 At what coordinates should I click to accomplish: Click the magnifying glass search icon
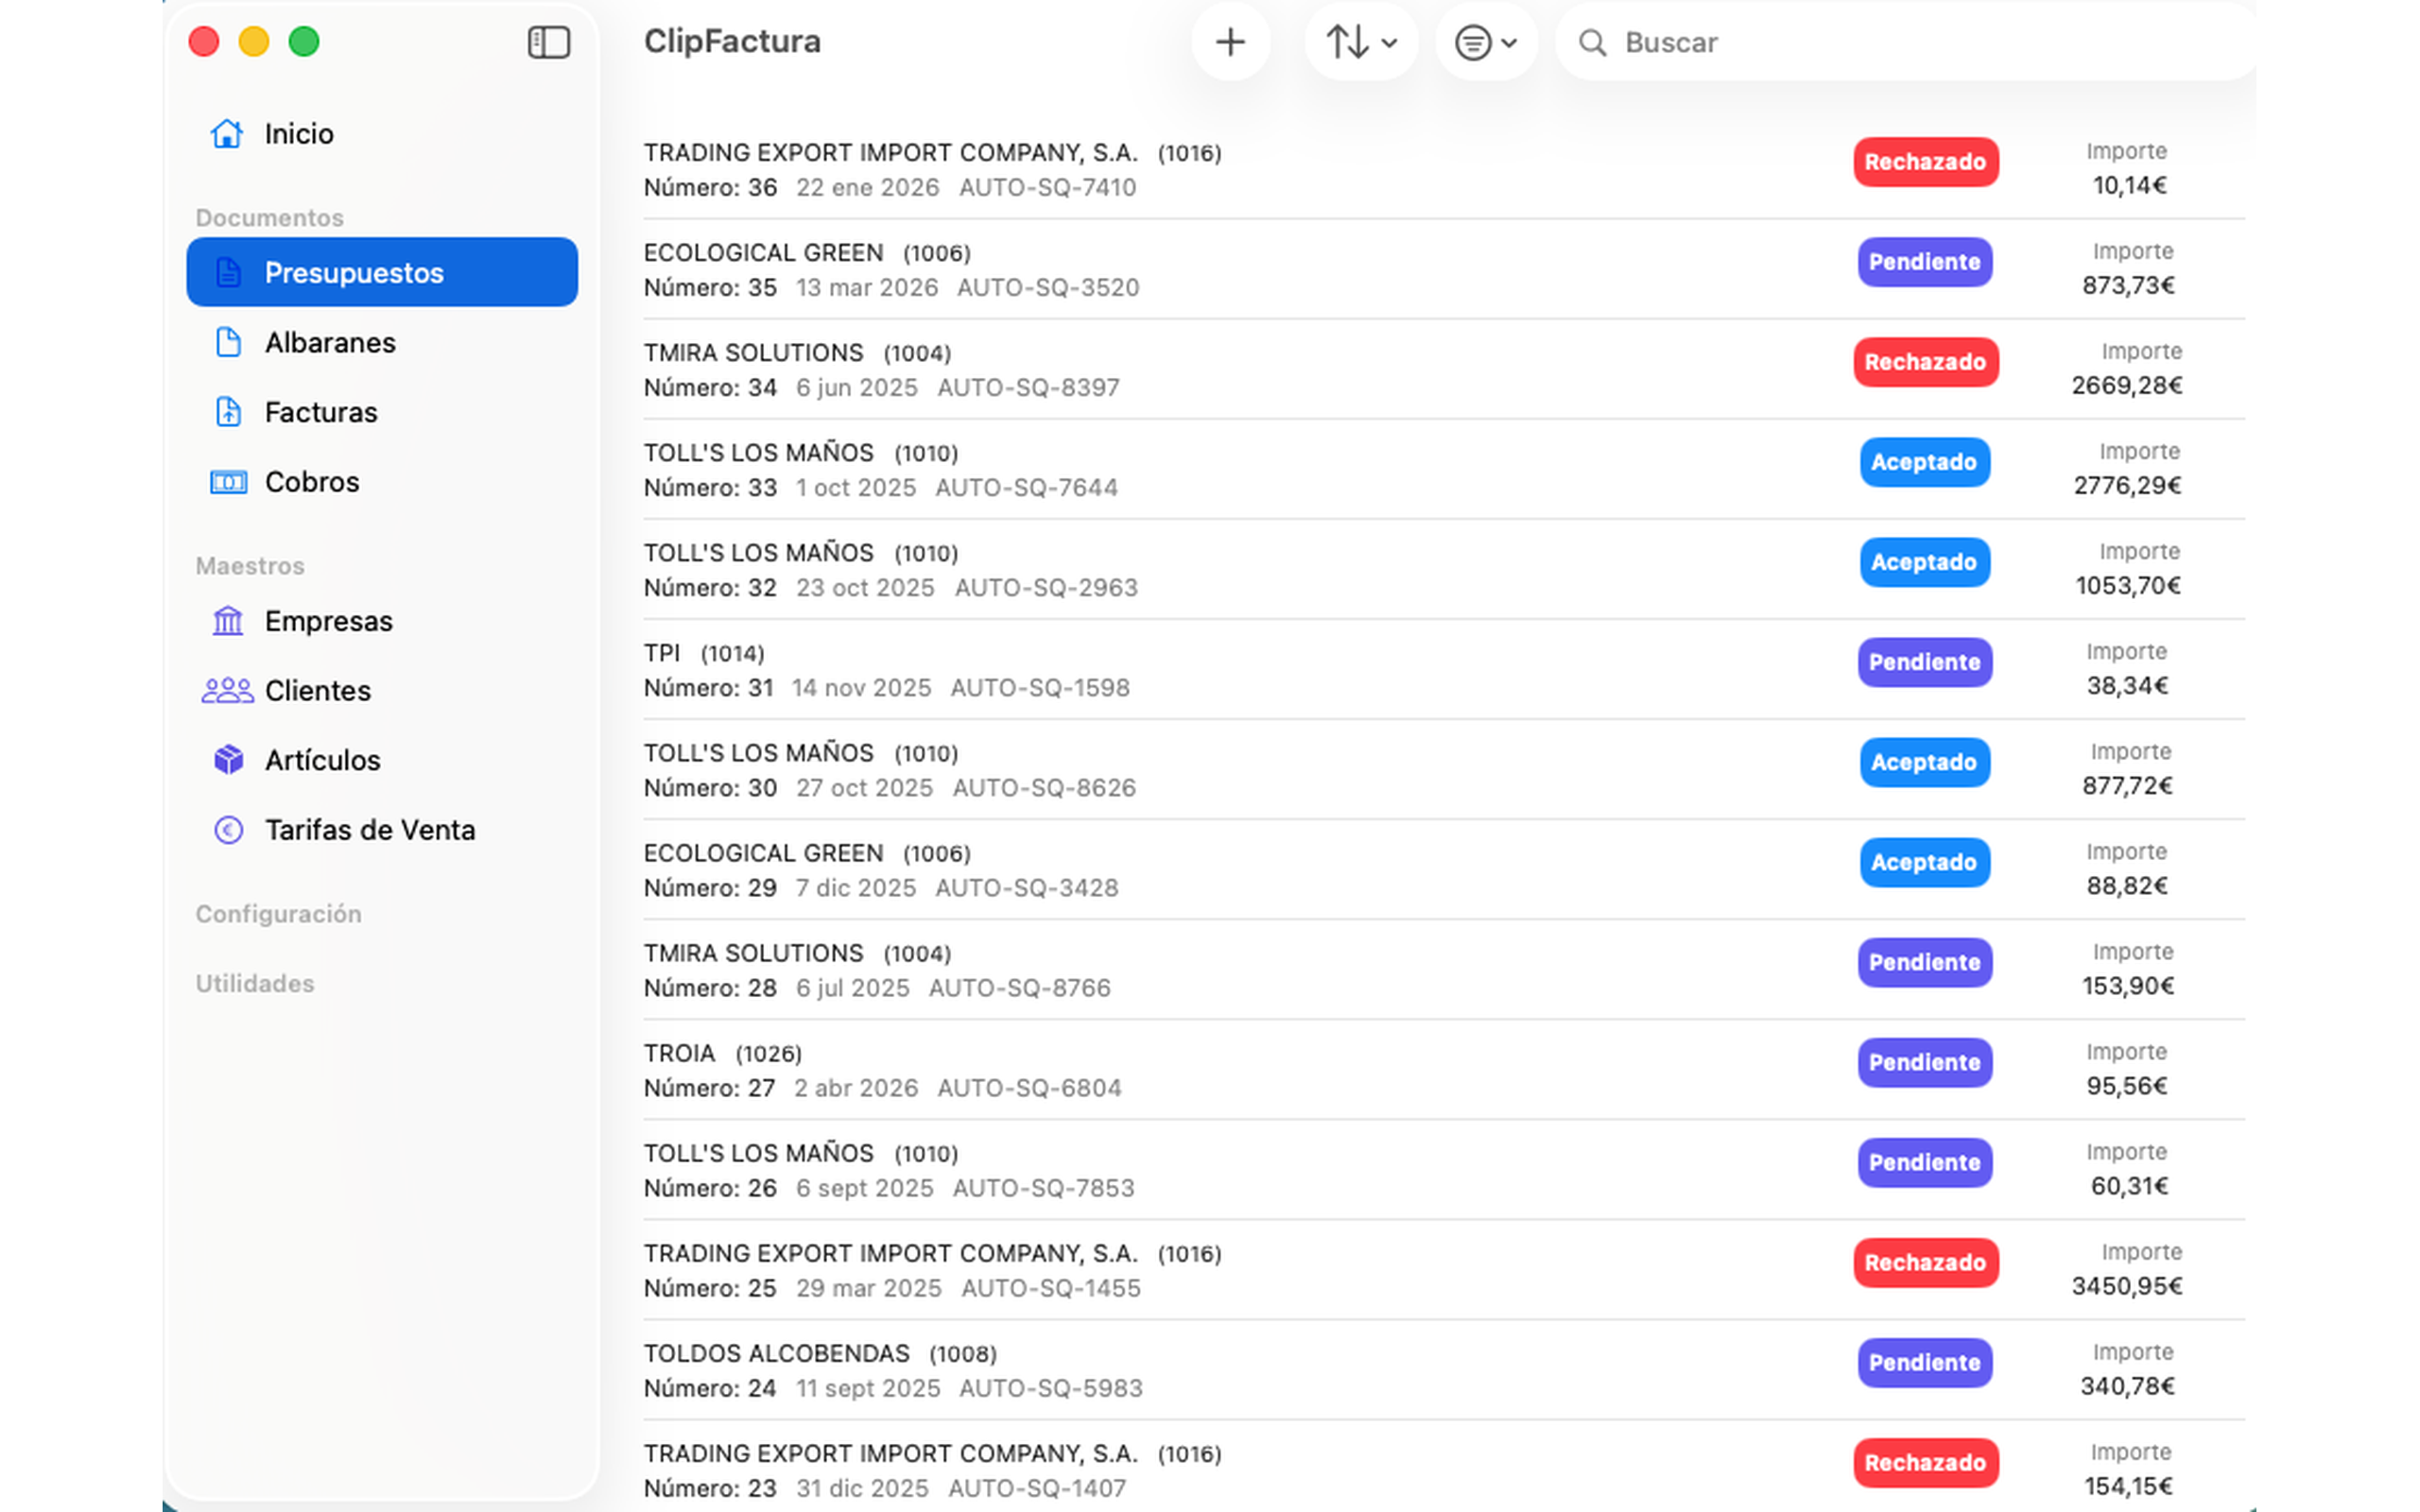pyautogui.click(x=1592, y=43)
